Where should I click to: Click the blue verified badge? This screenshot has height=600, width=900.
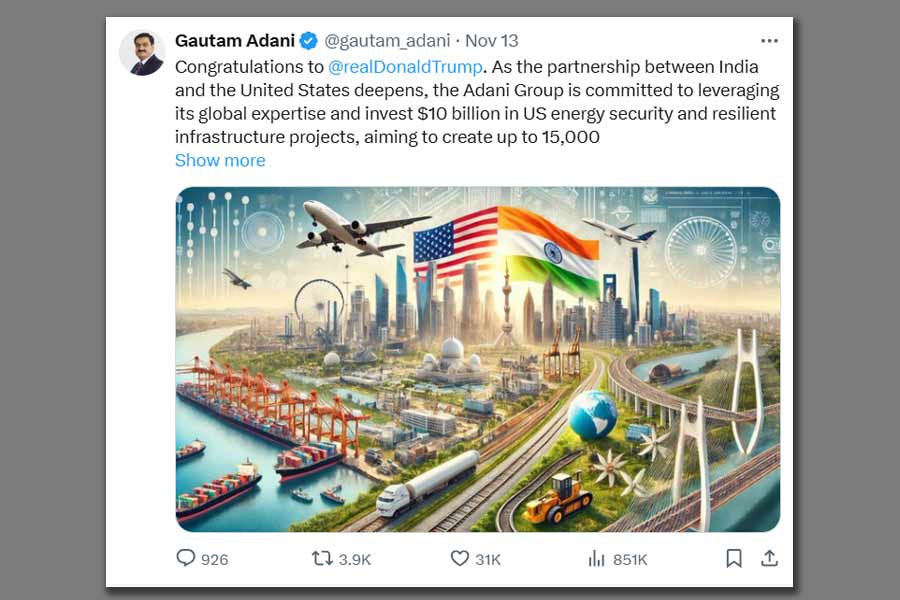[309, 41]
